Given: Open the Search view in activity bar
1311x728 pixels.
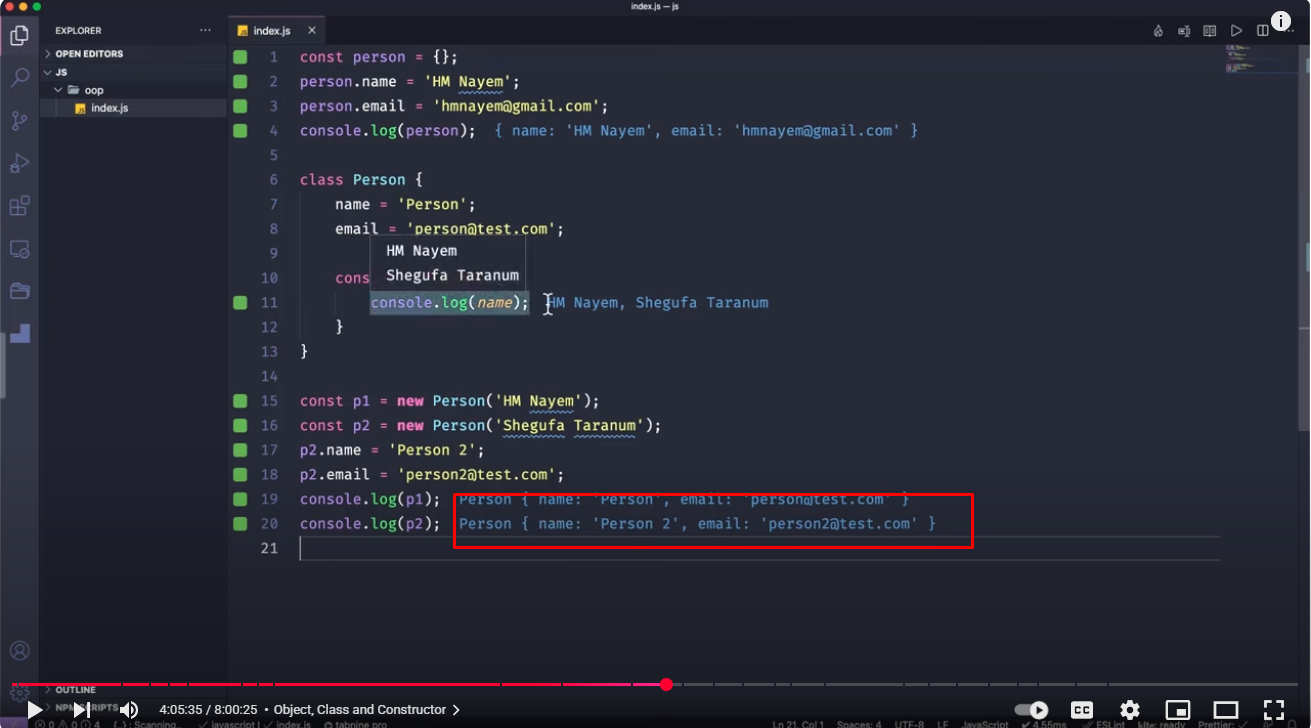Looking at the screenshot, I should click(19, 78).
